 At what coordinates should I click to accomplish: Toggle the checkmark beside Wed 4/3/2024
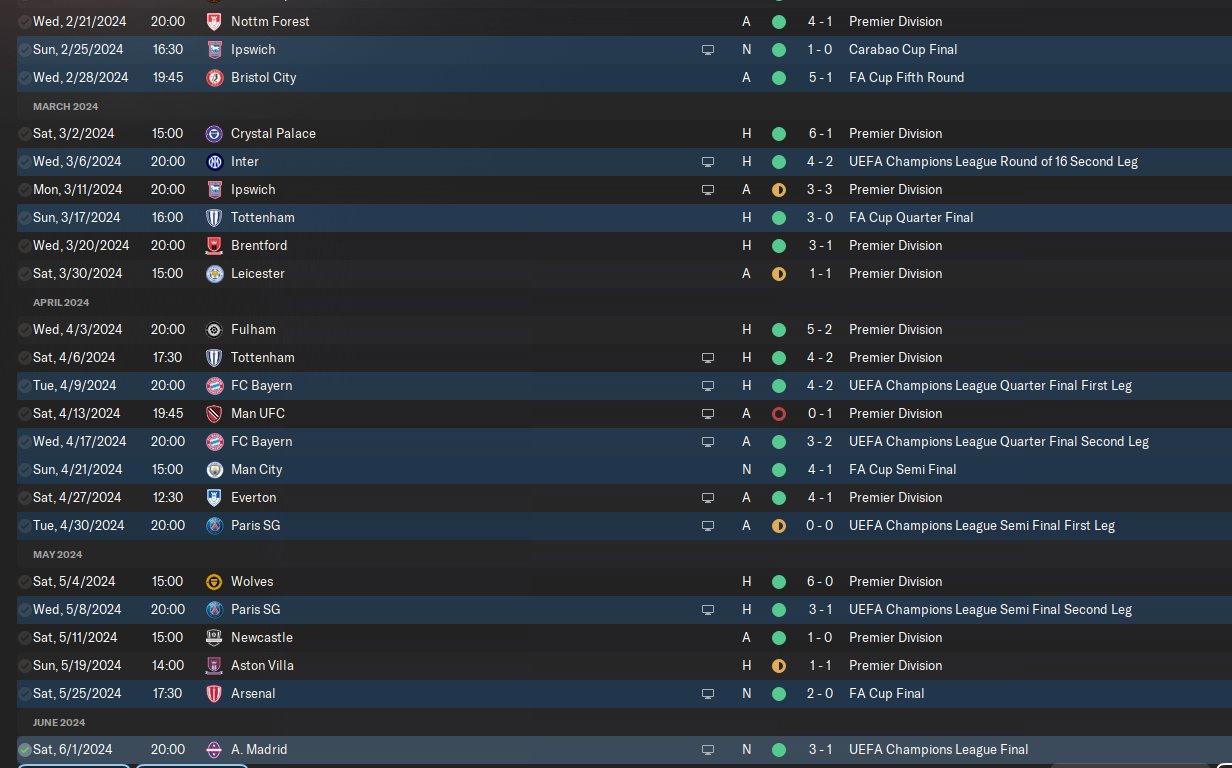(24, 329)
